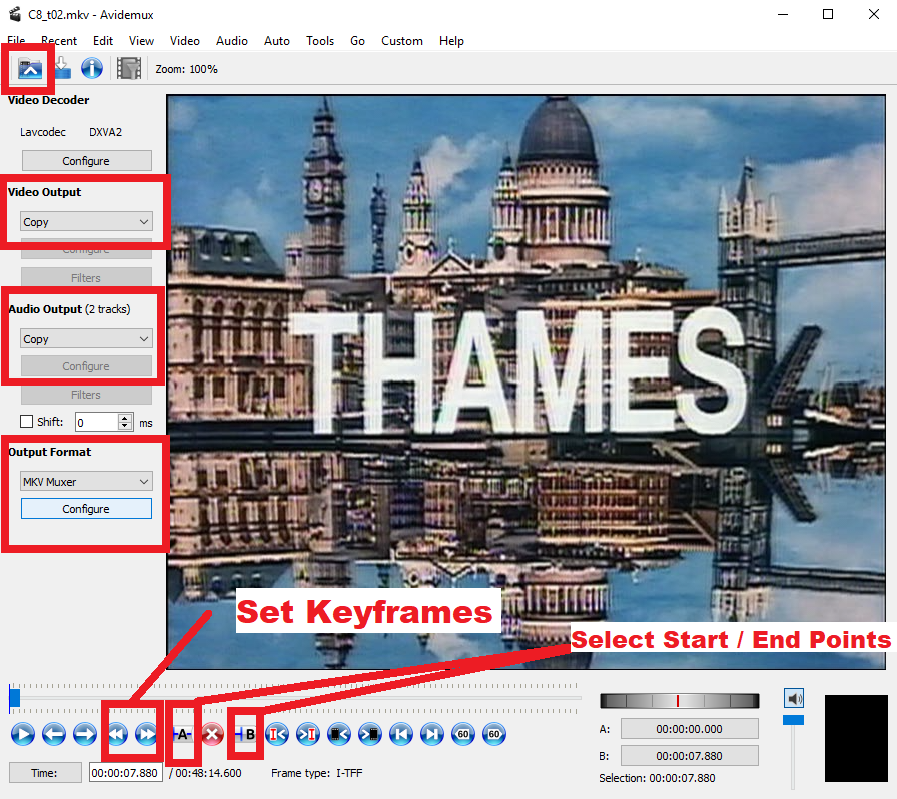Open the Audio menu
Image resolution: width=897 pixels, height=799 pixels.
232,41
